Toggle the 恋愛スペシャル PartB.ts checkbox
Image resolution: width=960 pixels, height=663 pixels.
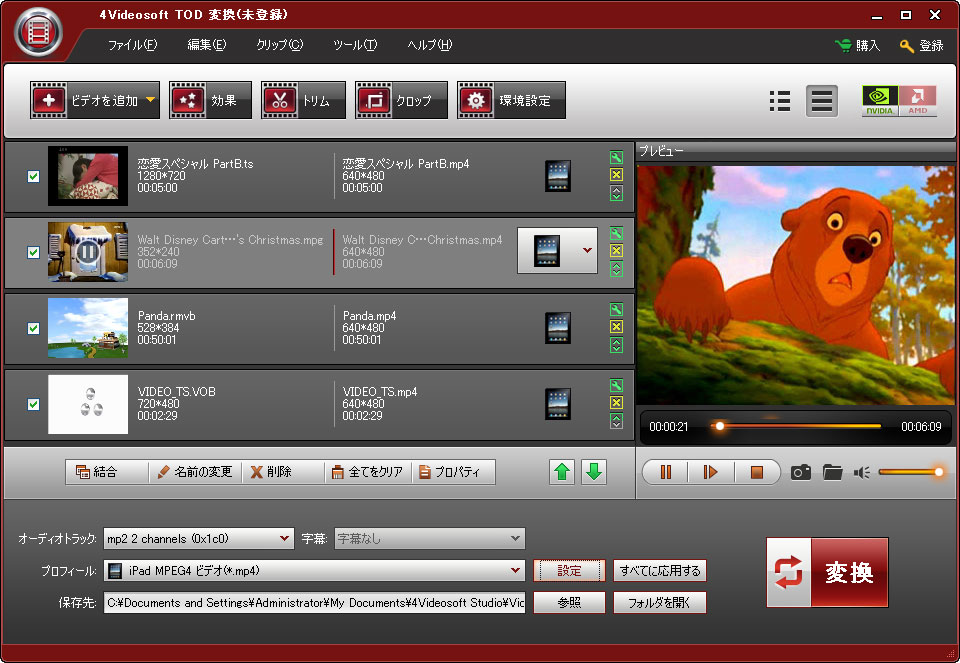pyautogui.click(x=33, y=176)
